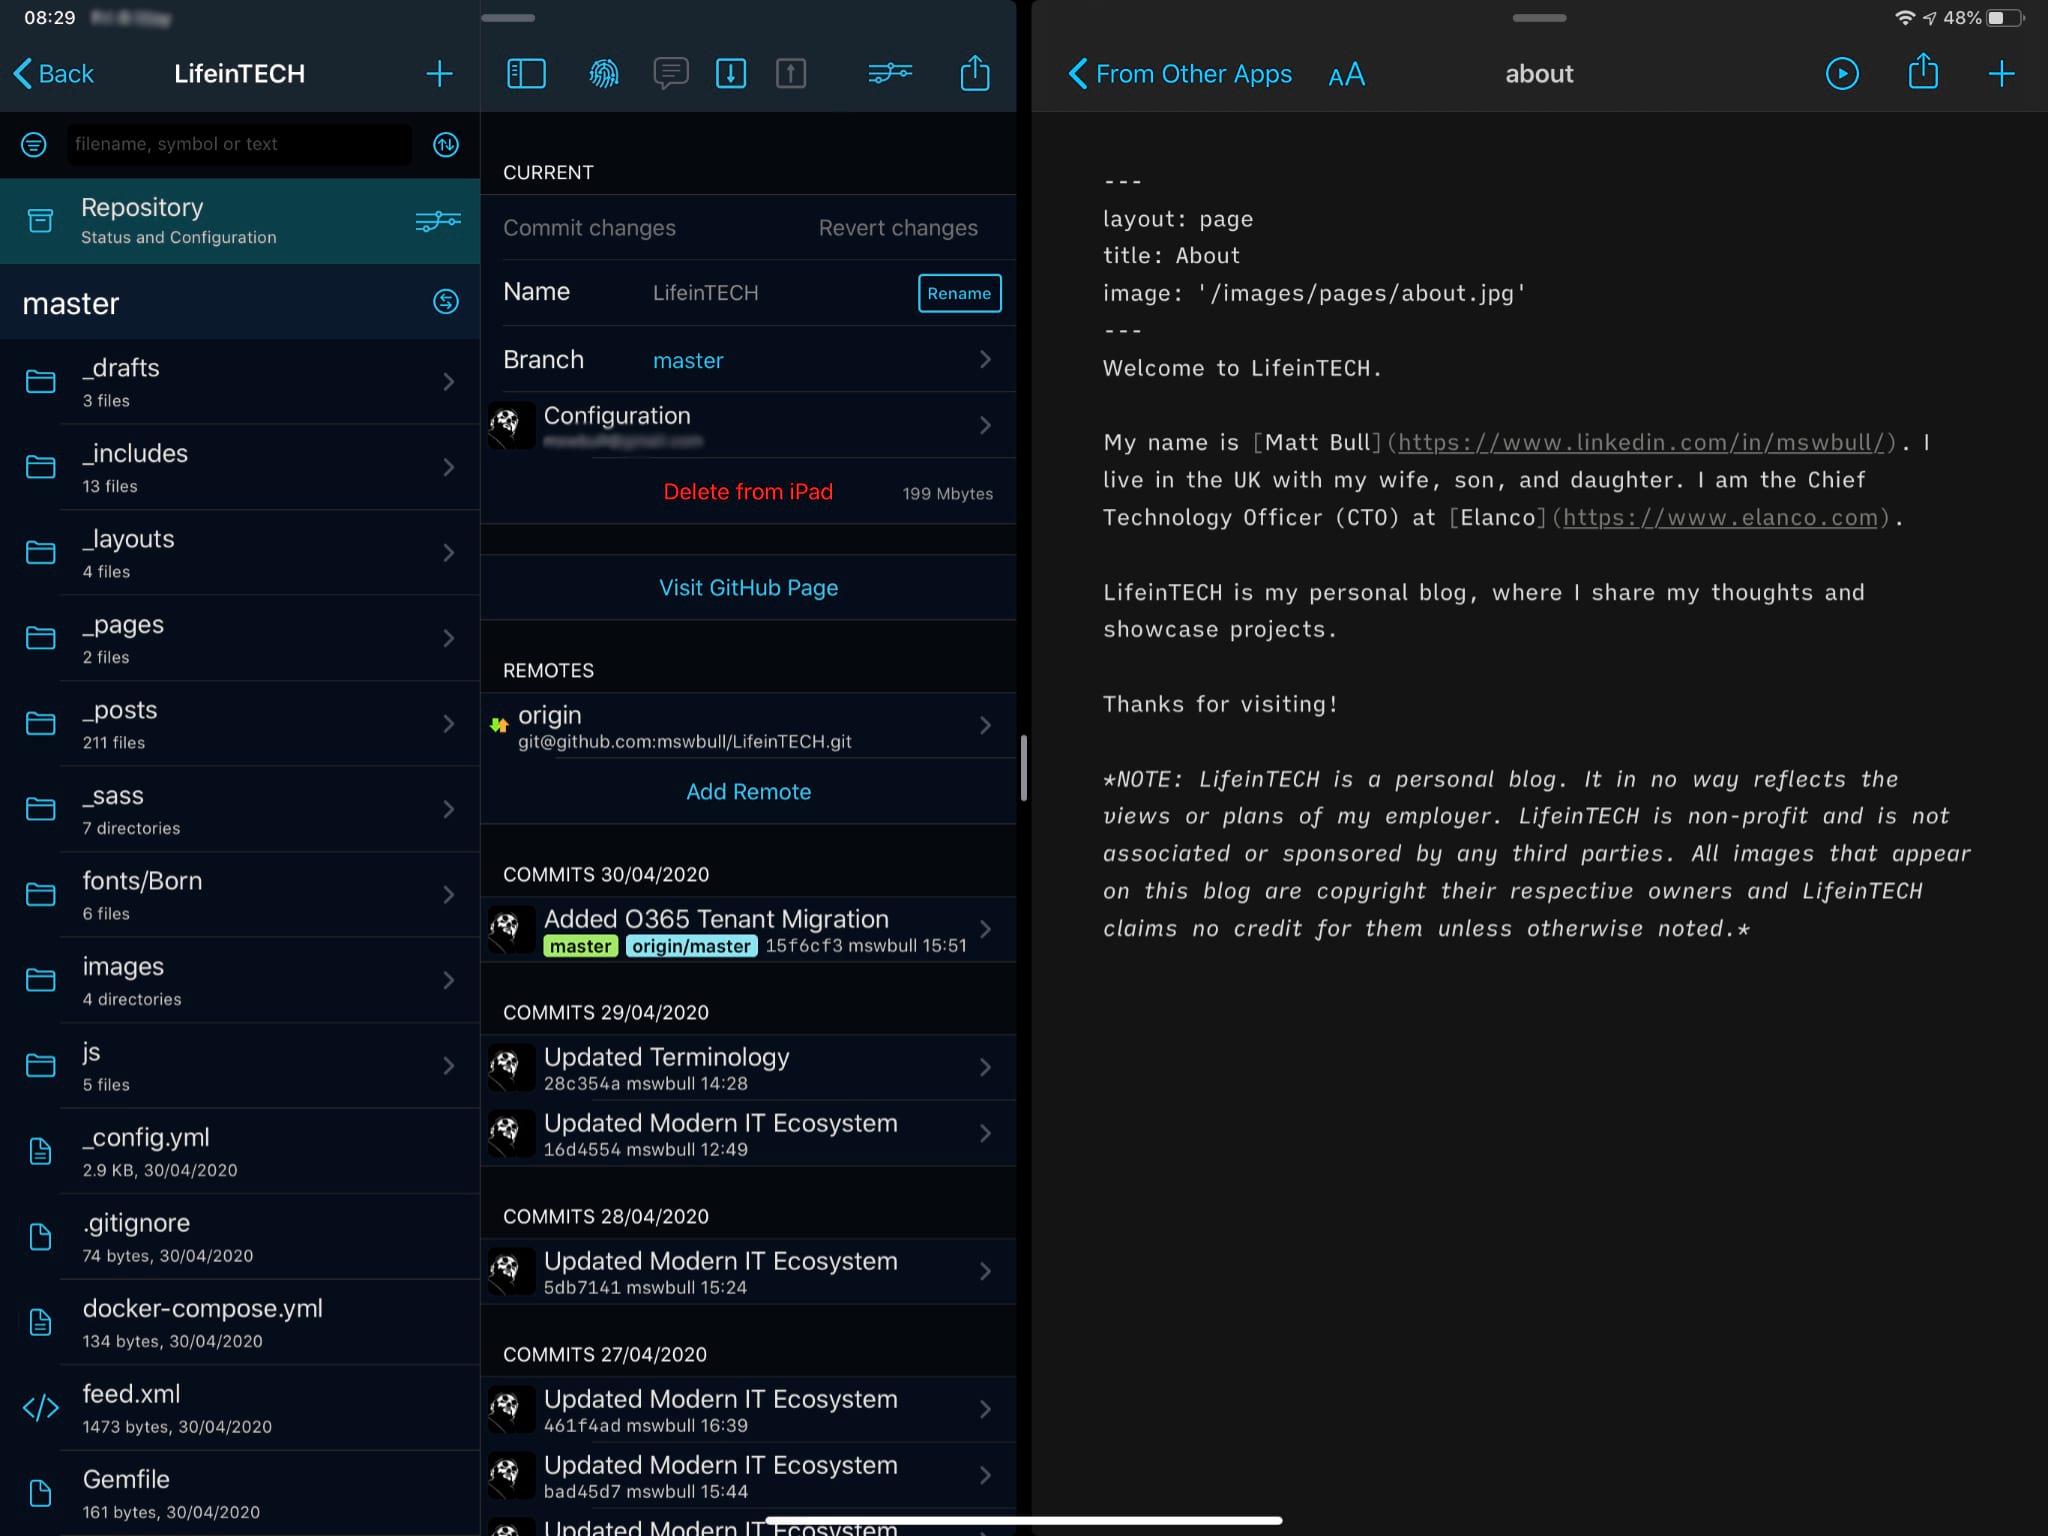Open repository settings sliders in Repository row

(438, 221)
